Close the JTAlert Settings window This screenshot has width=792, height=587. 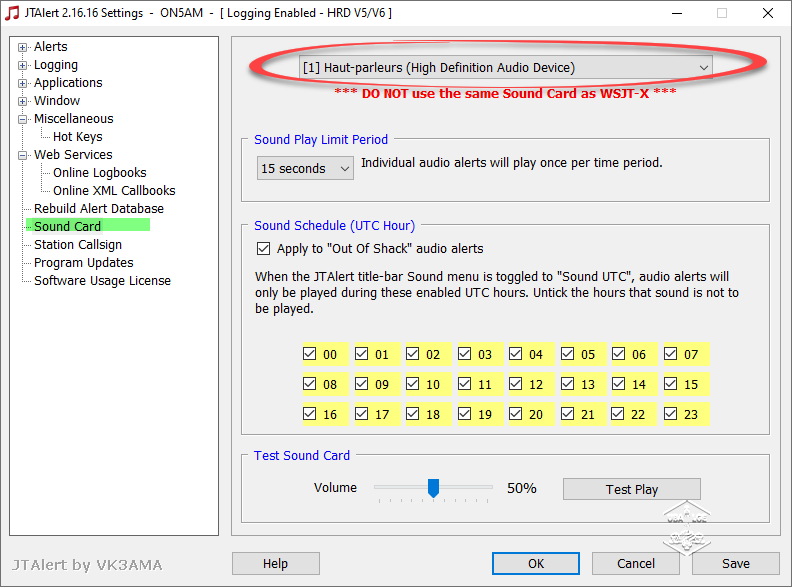point(768,13)
